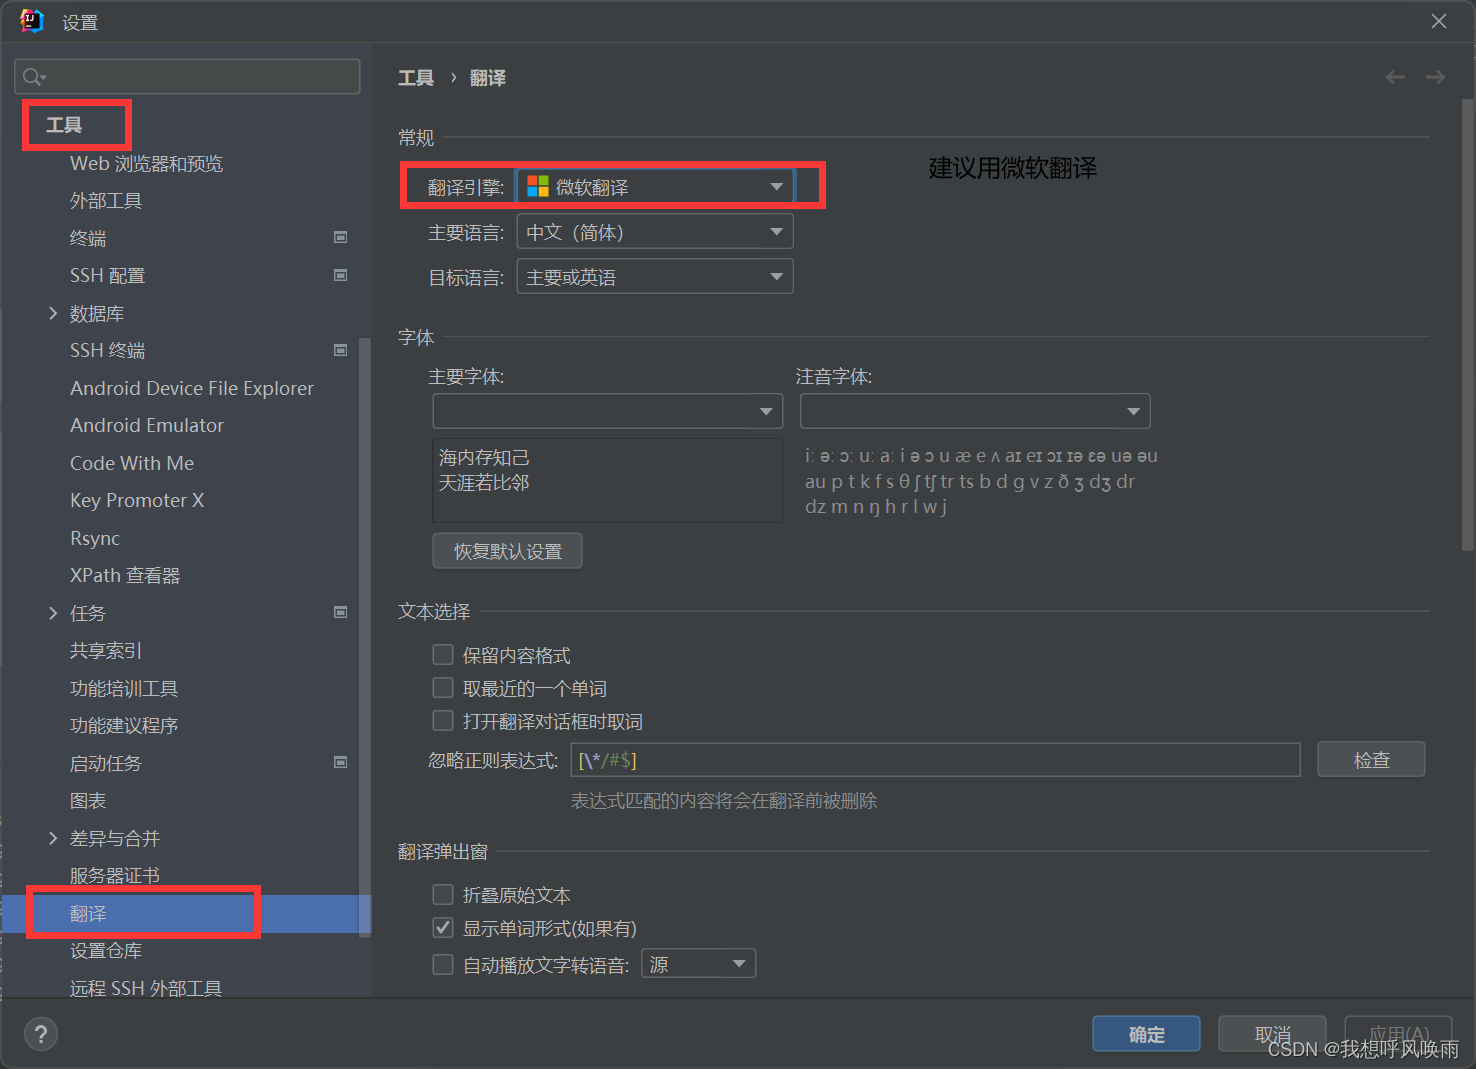Navigate back with the left arrow
The height and width of the screenshot is (1069, 1476).
point(1395,77)
